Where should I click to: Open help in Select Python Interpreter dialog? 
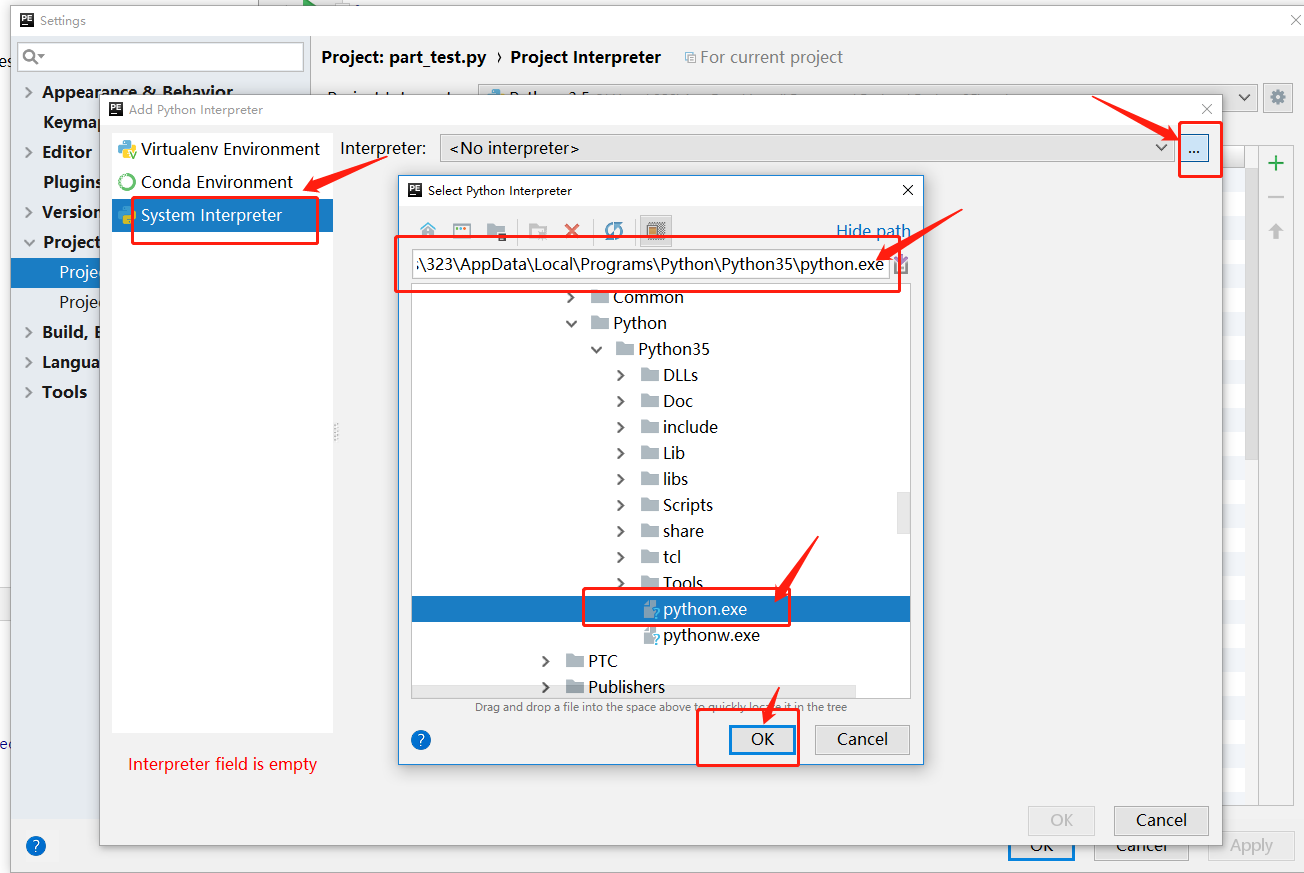click(421, 740)
